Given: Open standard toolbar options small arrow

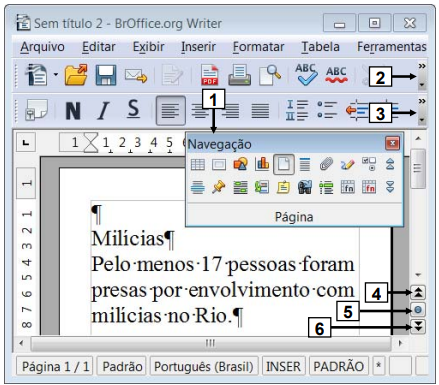Looking at the screenshot, I should [x=422, y=85].
